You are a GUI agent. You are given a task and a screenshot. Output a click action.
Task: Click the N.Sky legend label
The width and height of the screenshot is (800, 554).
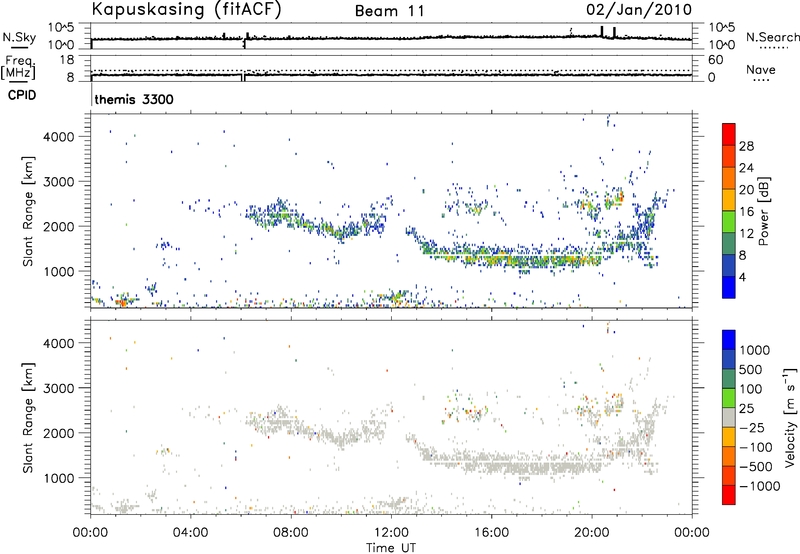(19, 37)
